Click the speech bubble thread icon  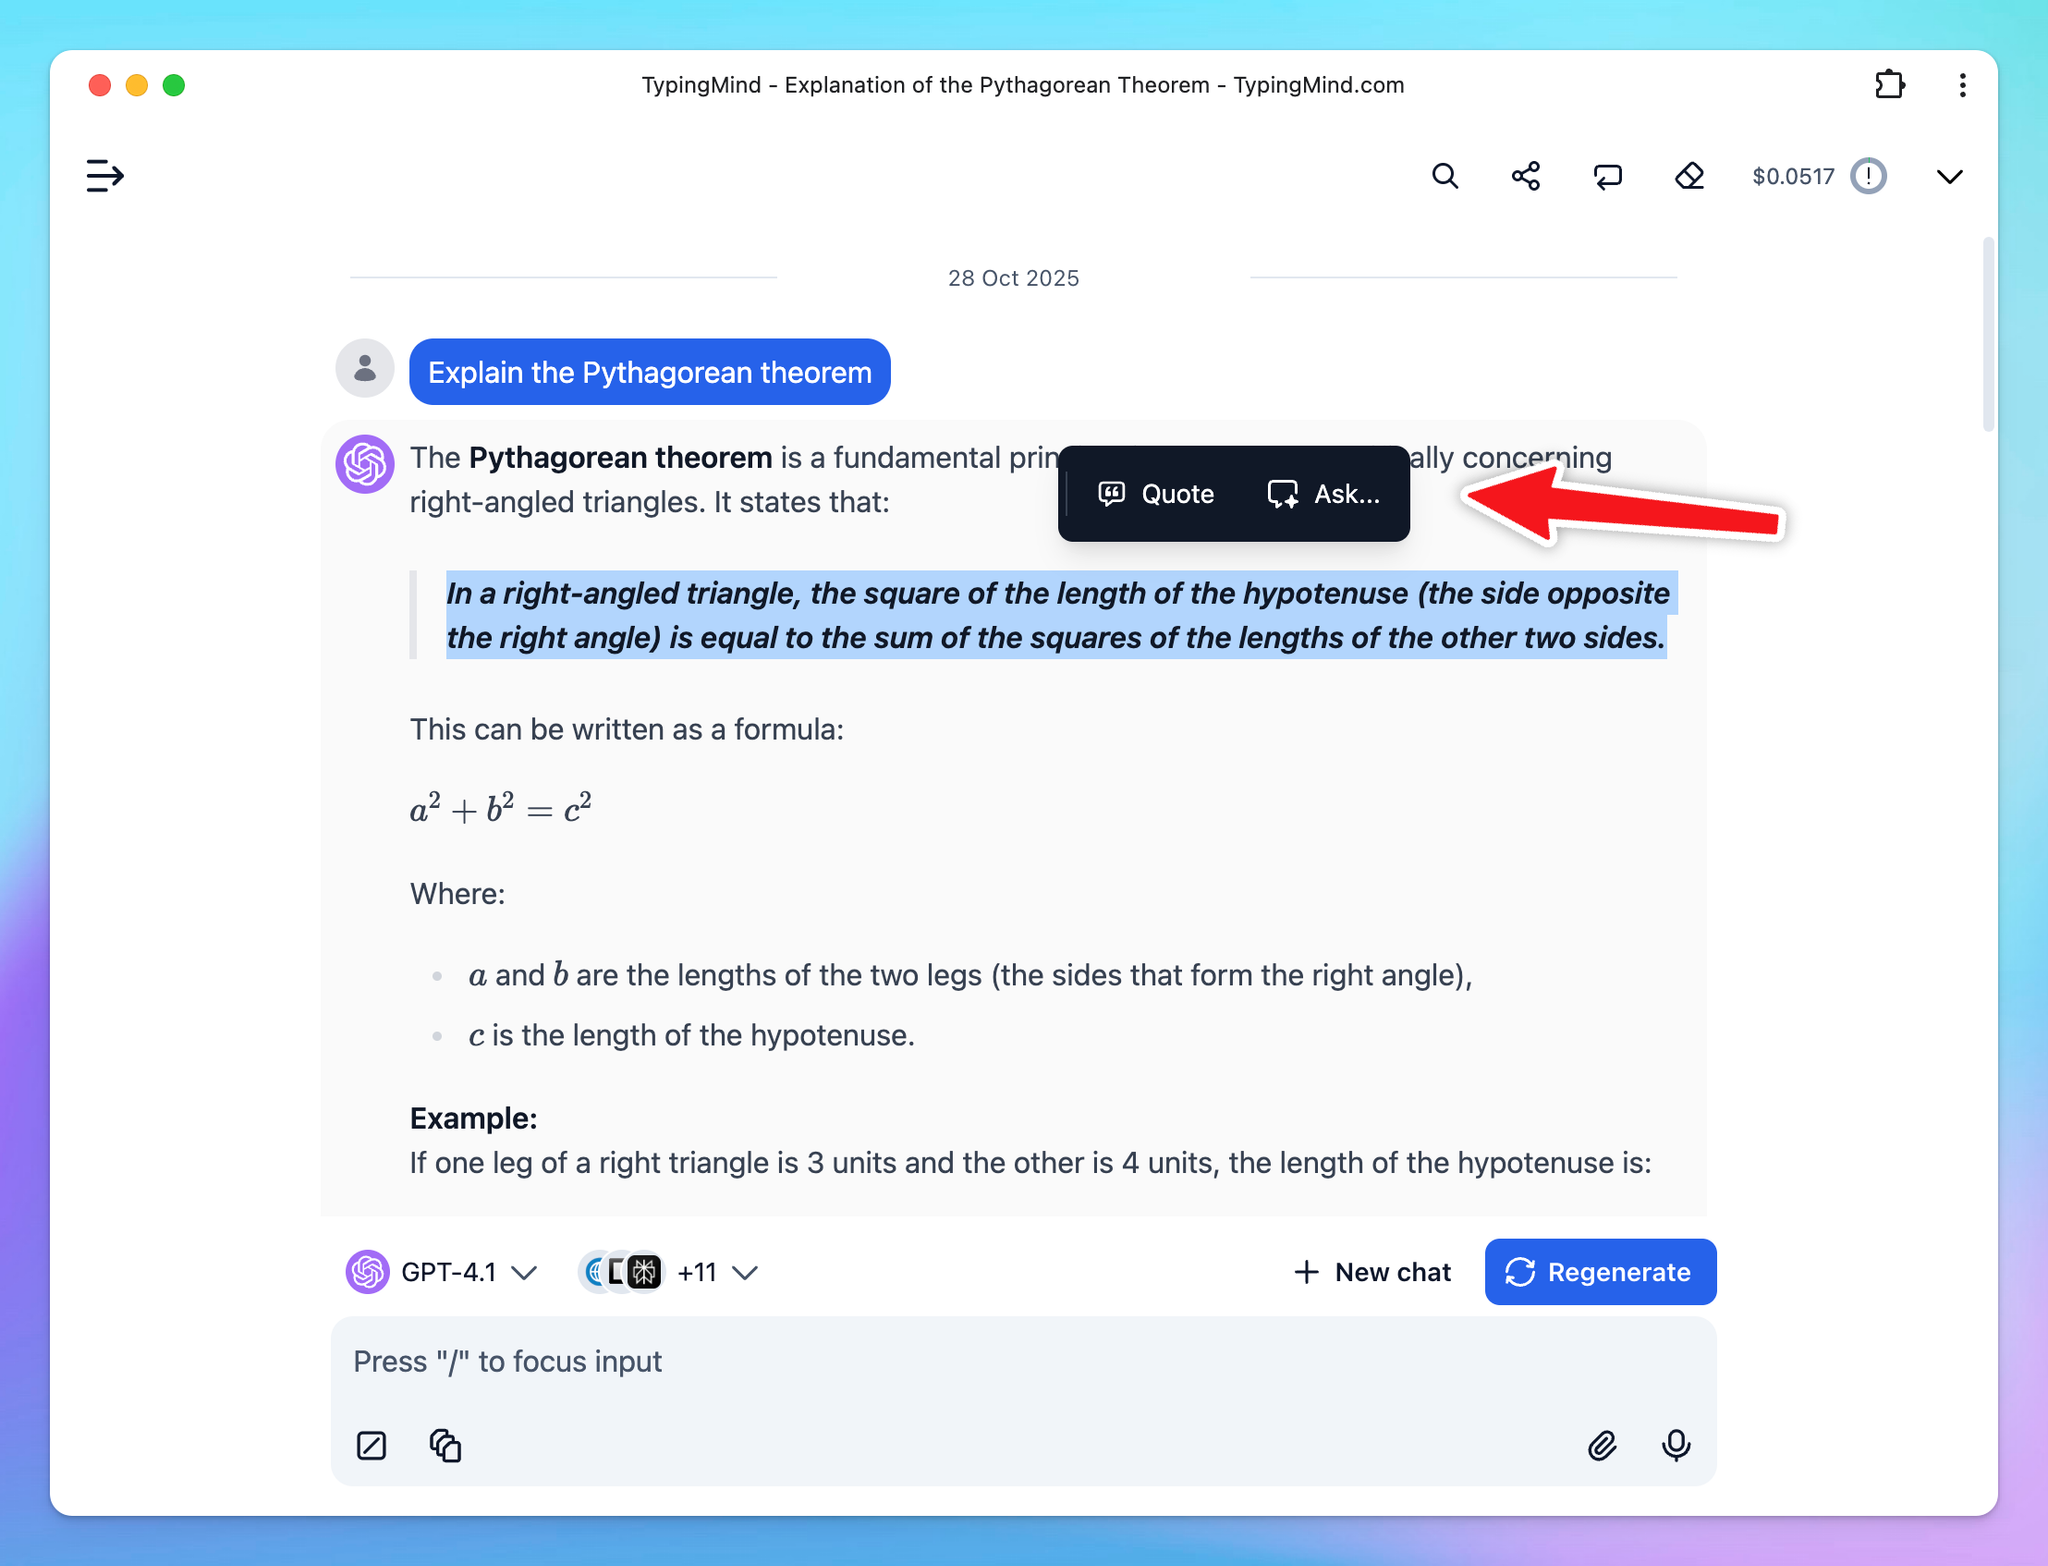click(1607, 176)
